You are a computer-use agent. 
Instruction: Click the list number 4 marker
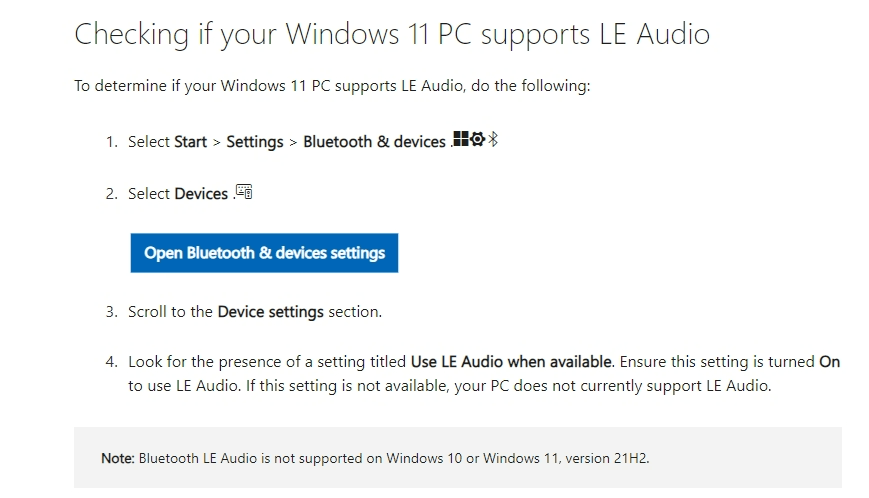point(111,362)
